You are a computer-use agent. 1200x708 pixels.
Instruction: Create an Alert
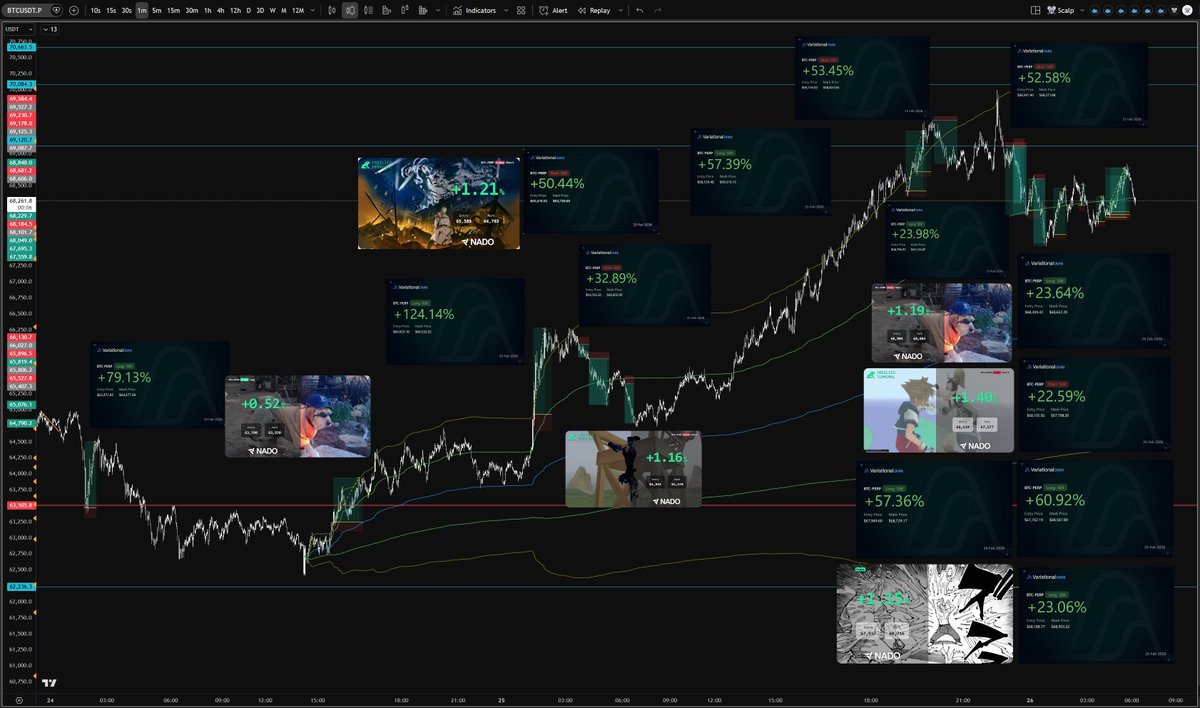click(x=553, y=10)
